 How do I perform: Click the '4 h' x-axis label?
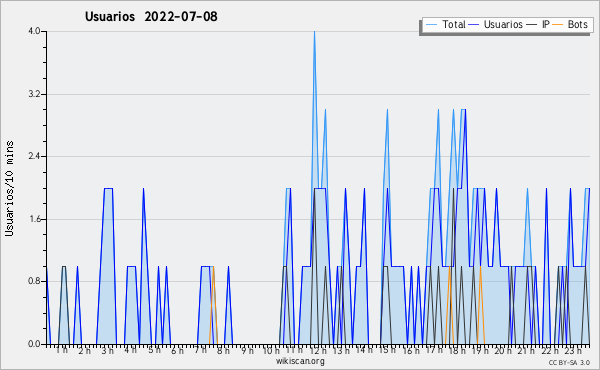pyautogui.click(x=130, y=350)
